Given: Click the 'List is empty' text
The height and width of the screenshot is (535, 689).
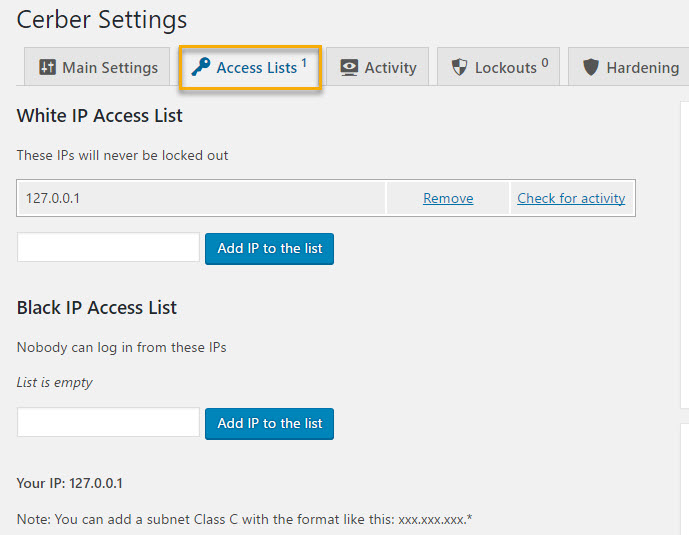Looking at the screenshot, I should [x=54, y=383].
